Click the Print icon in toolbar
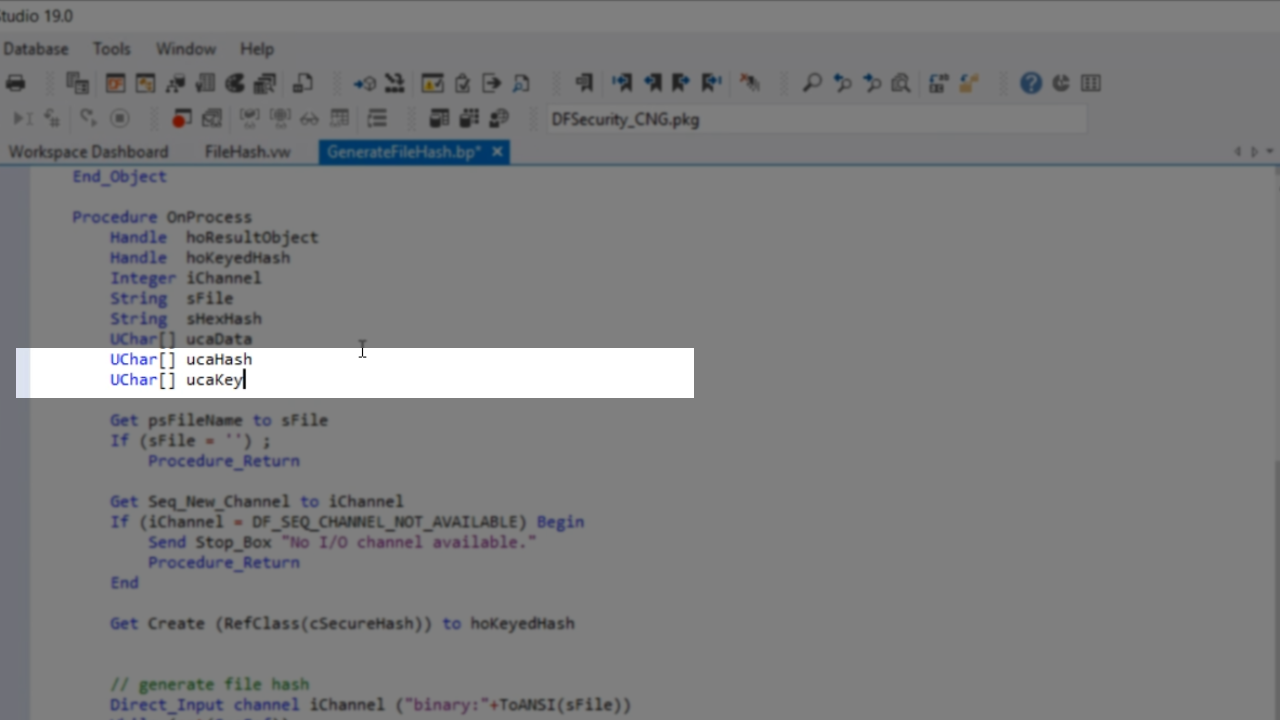This screenshot has height=720, width=1280. (x=16, y=83)
